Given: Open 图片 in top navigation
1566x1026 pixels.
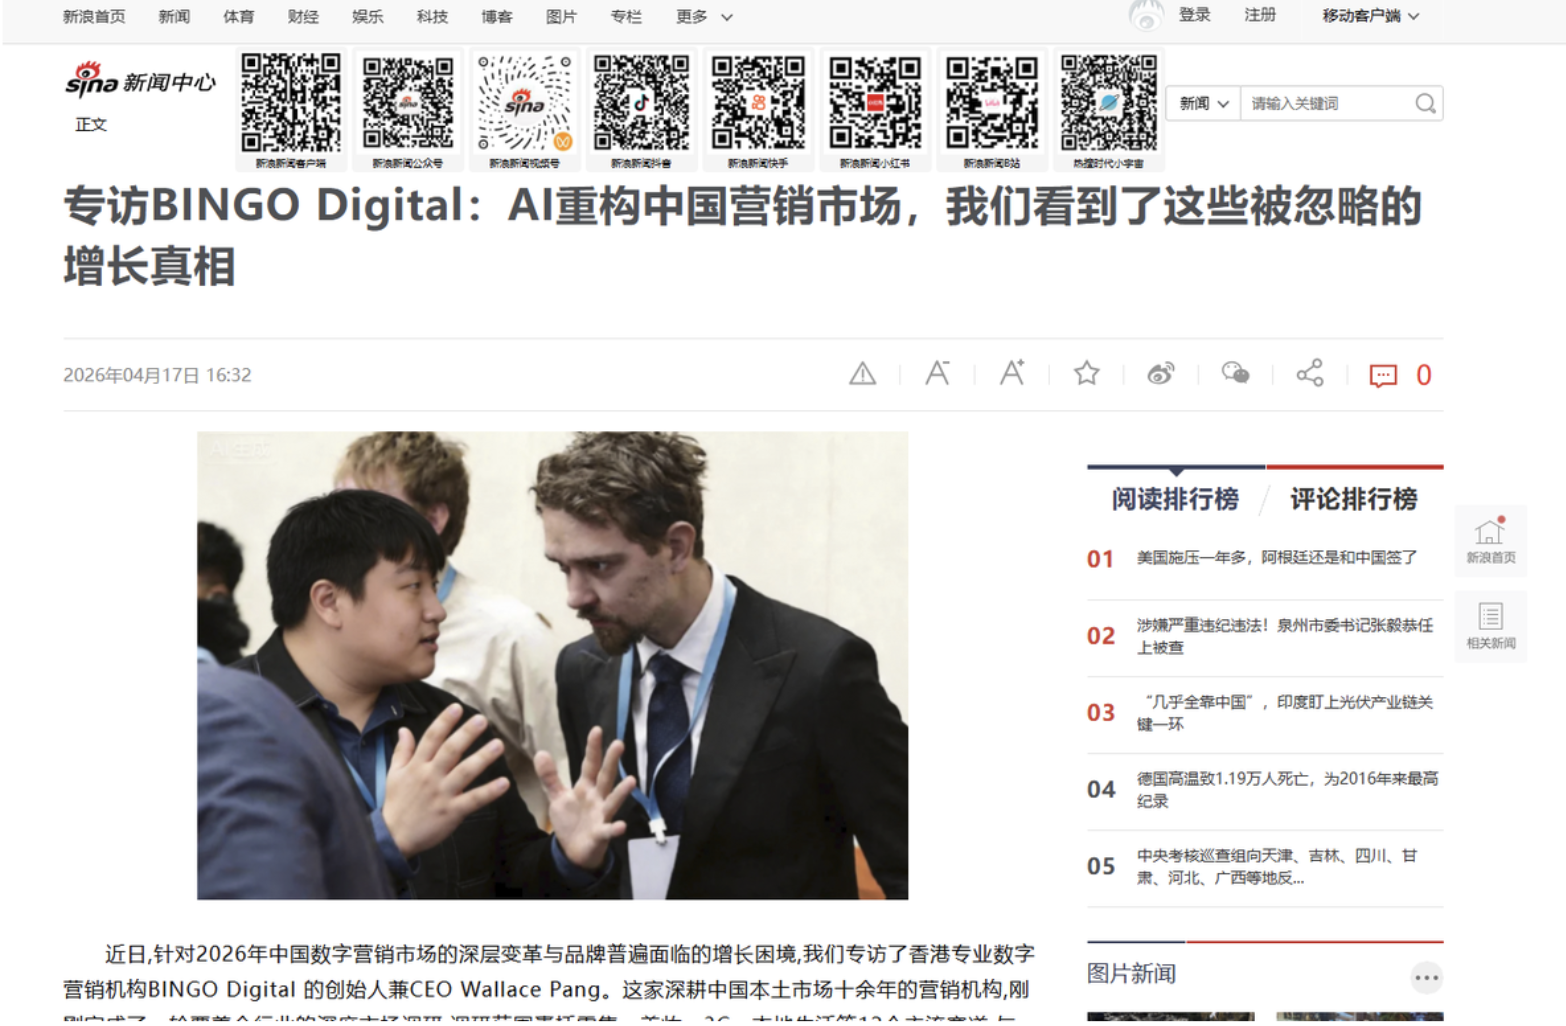Looking at the screenshot, I should pyautogui.click(x=561, y=17).
